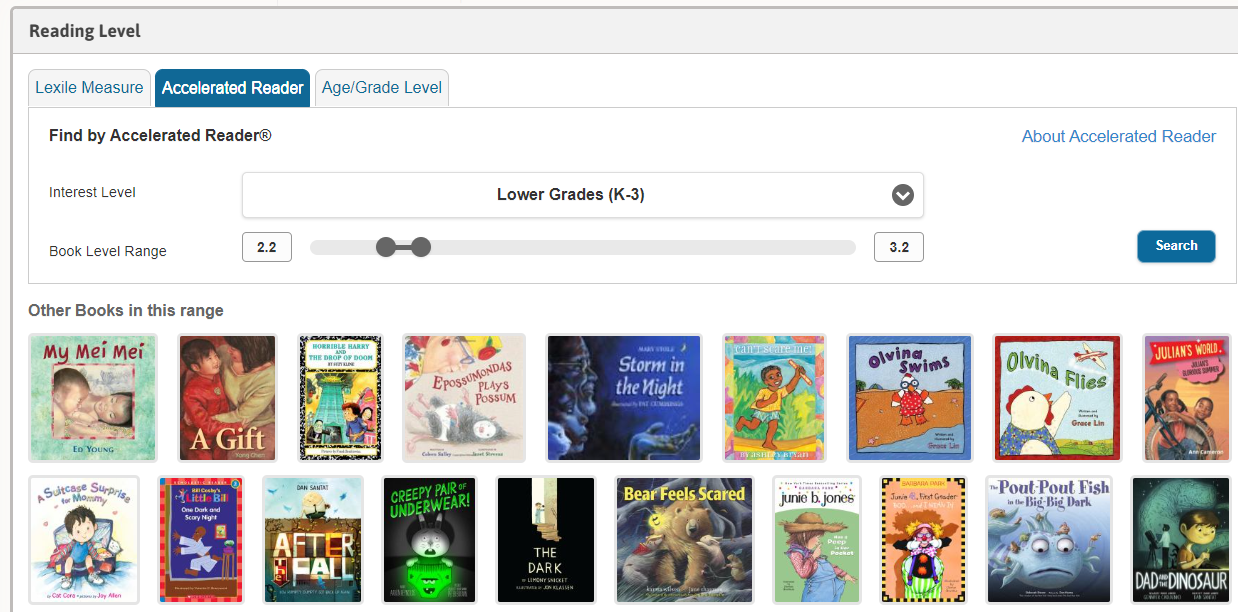Select the Accelerated Reader tab
The image size is (1238, 612).
pyautogui.click(x=232, y=88)
